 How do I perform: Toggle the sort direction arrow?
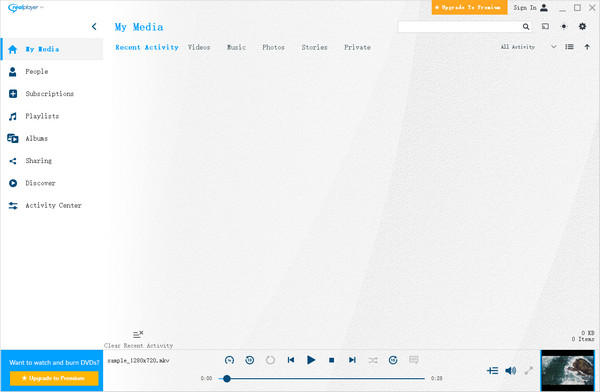pos(587,47)
